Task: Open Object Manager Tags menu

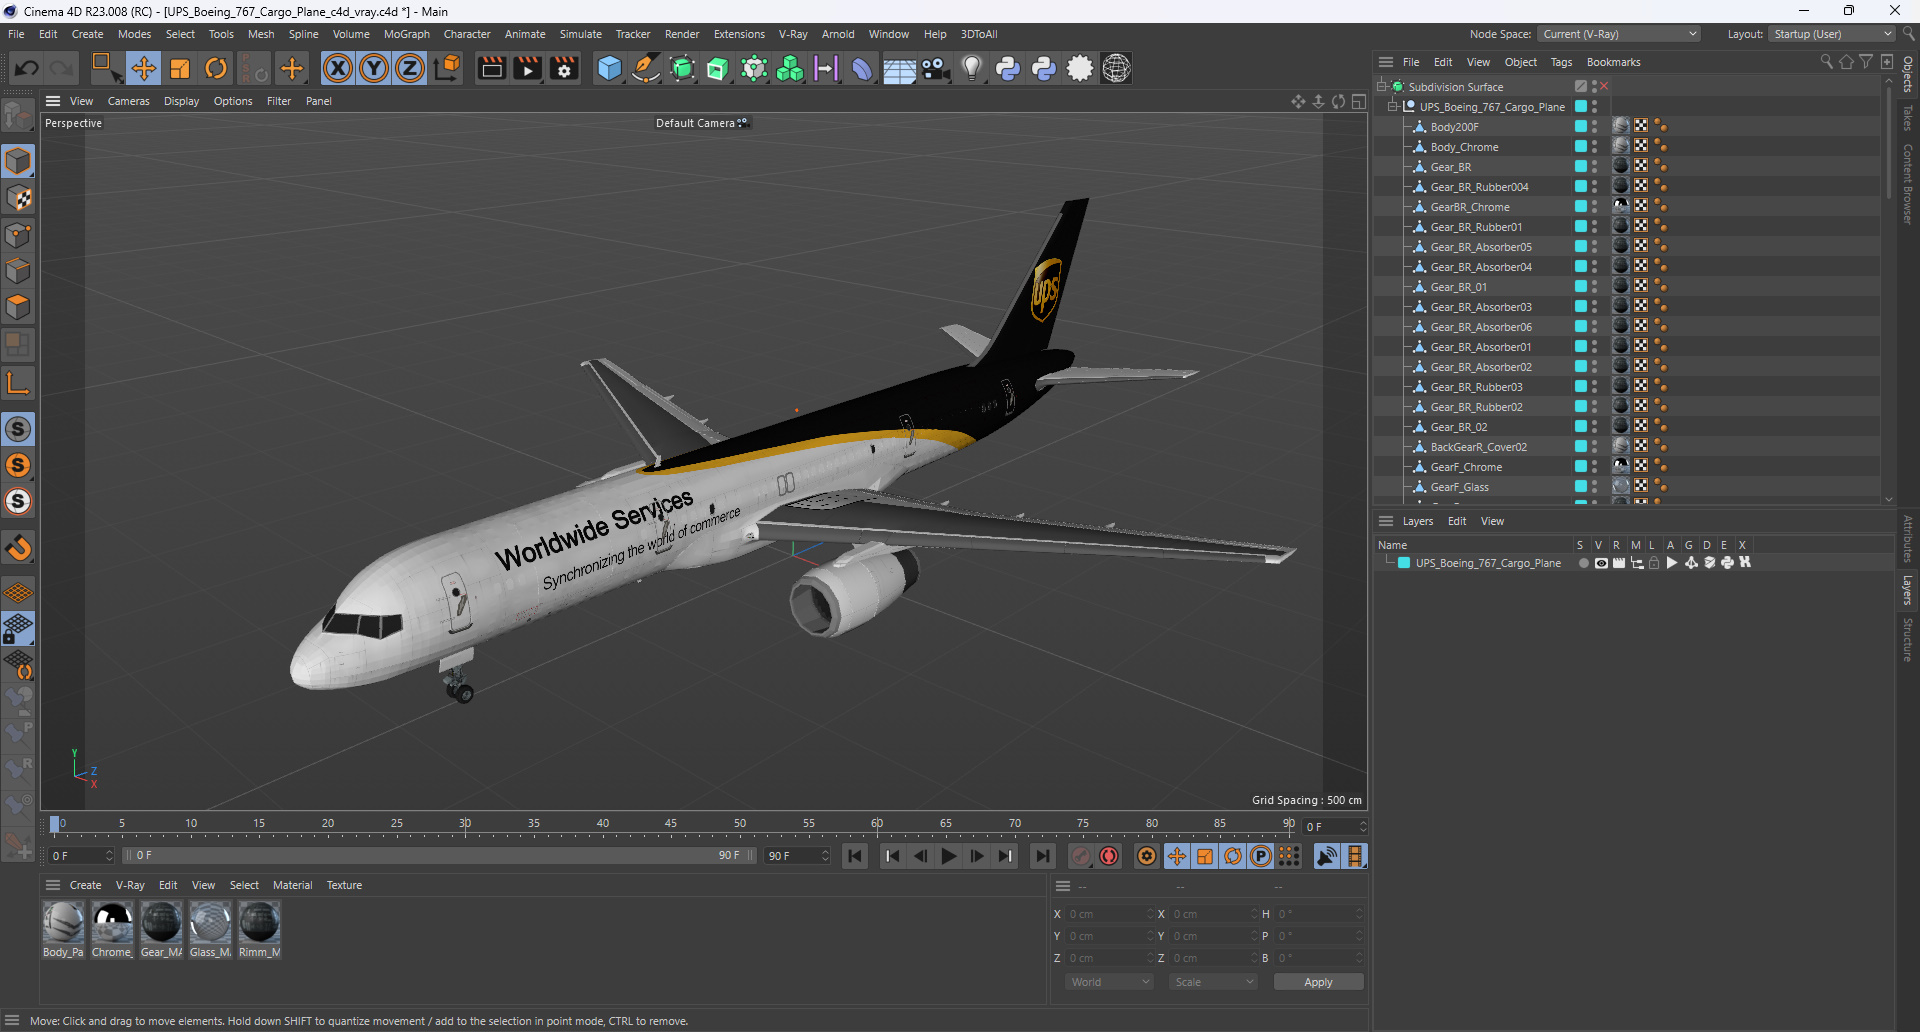Action: pyautogui.click(x=1561, y=62)
